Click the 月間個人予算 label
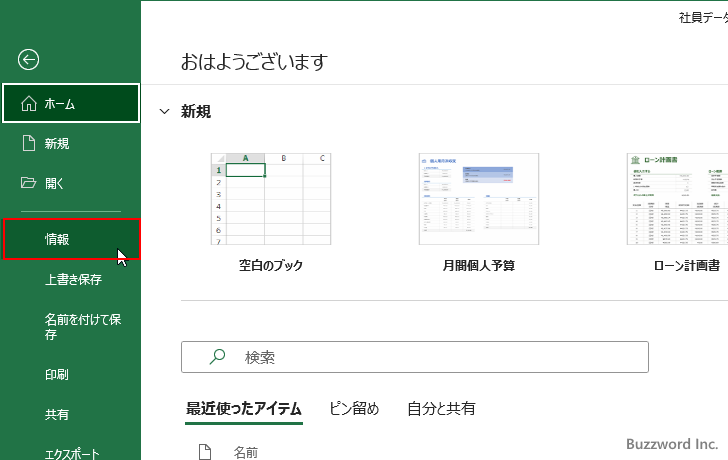 point(479,266)
